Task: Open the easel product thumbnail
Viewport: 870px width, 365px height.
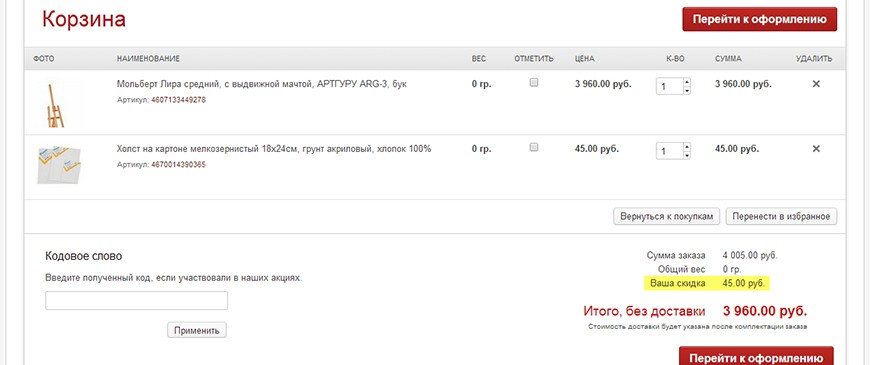Action: (55, 106)
